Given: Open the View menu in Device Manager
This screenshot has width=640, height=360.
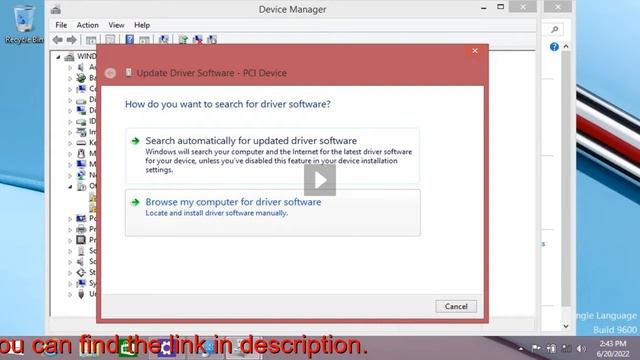Looking at the screenshot, I should pyautogui.click(x=116, y=25).
